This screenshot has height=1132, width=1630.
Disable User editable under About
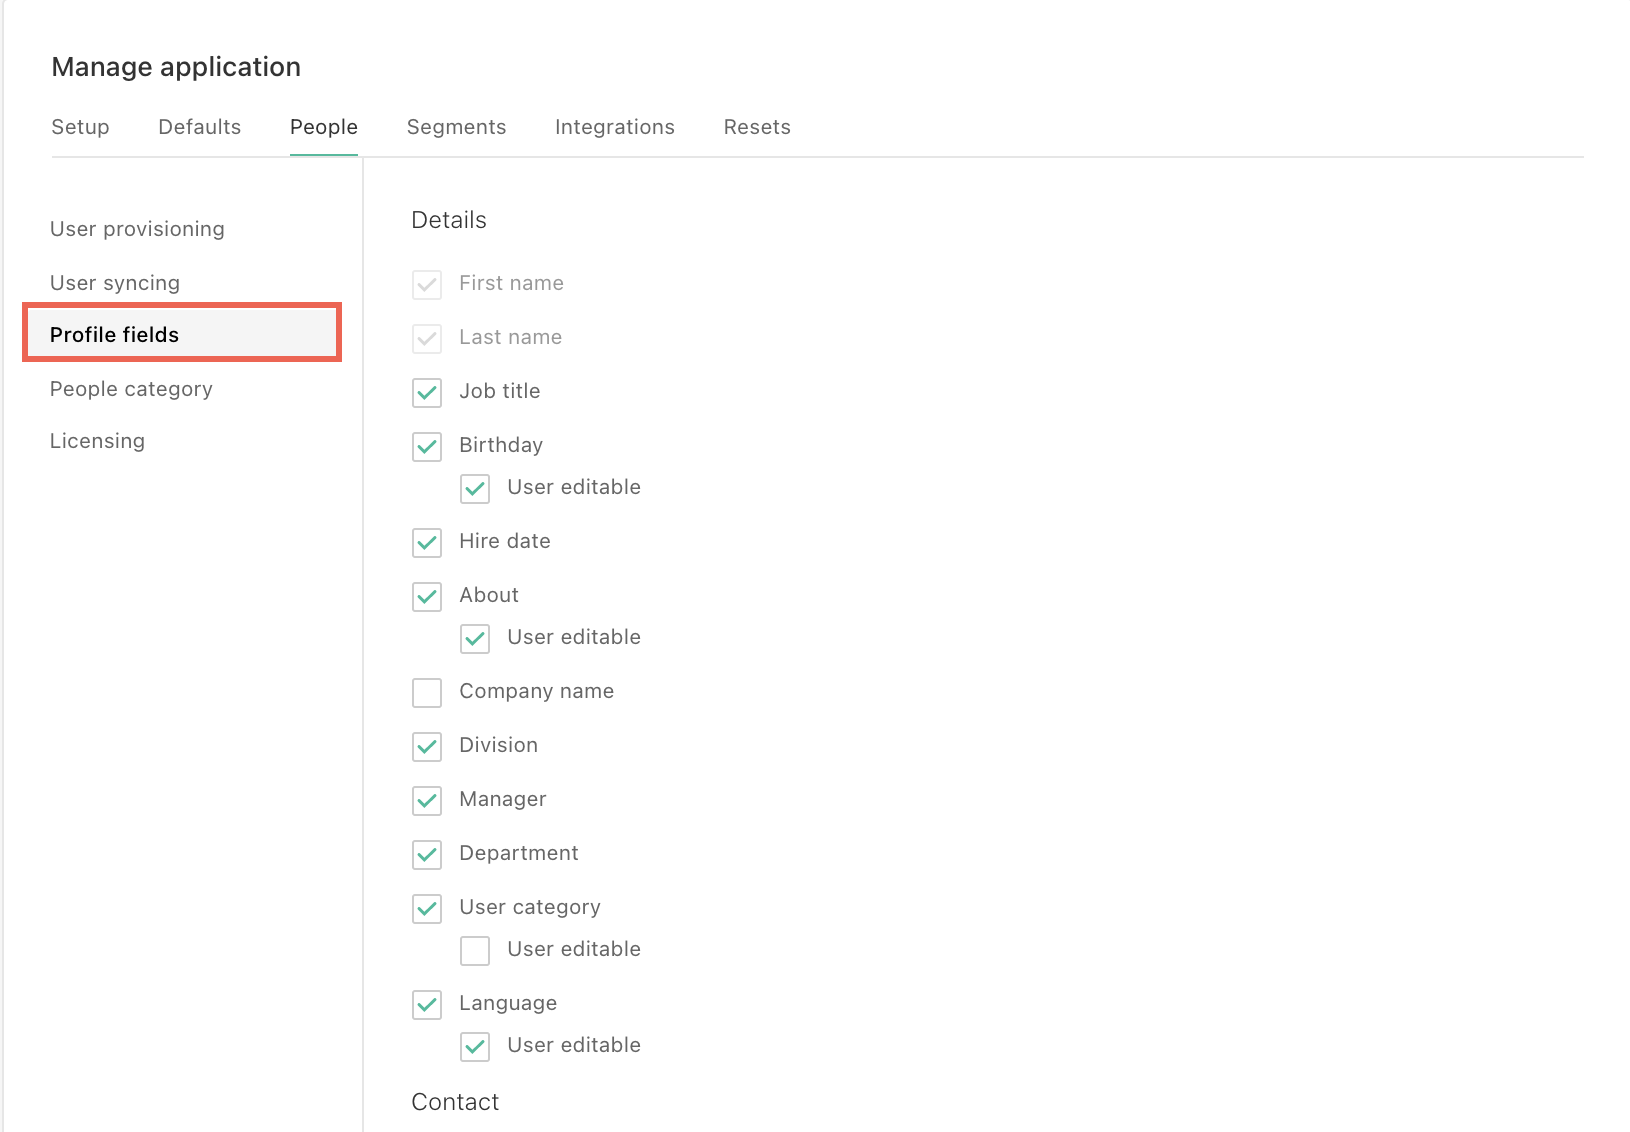[x=475, y=638]
